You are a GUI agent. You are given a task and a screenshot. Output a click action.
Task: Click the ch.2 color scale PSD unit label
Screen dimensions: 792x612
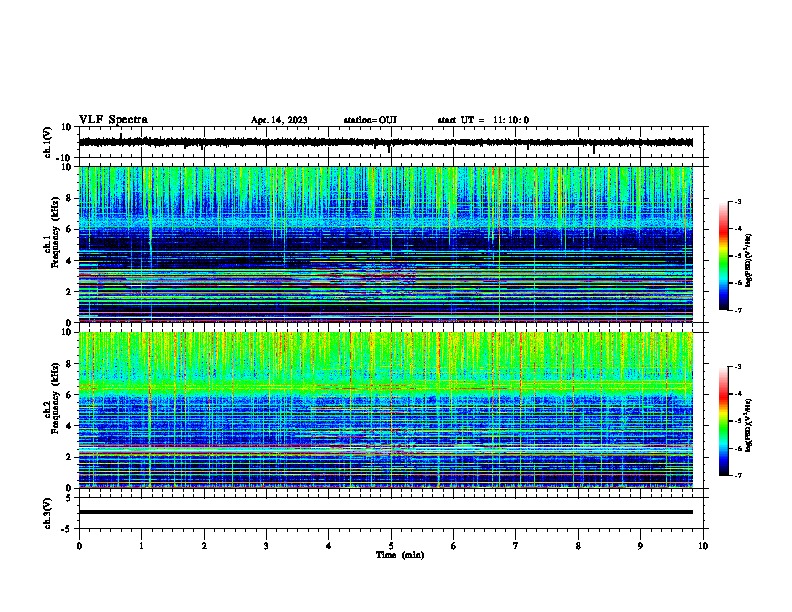tap(749, 425)
